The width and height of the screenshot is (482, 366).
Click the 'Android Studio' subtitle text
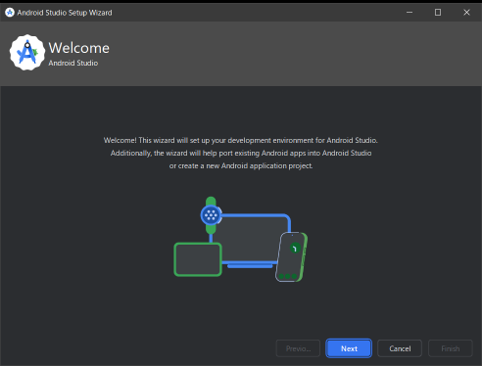point(73,63)
